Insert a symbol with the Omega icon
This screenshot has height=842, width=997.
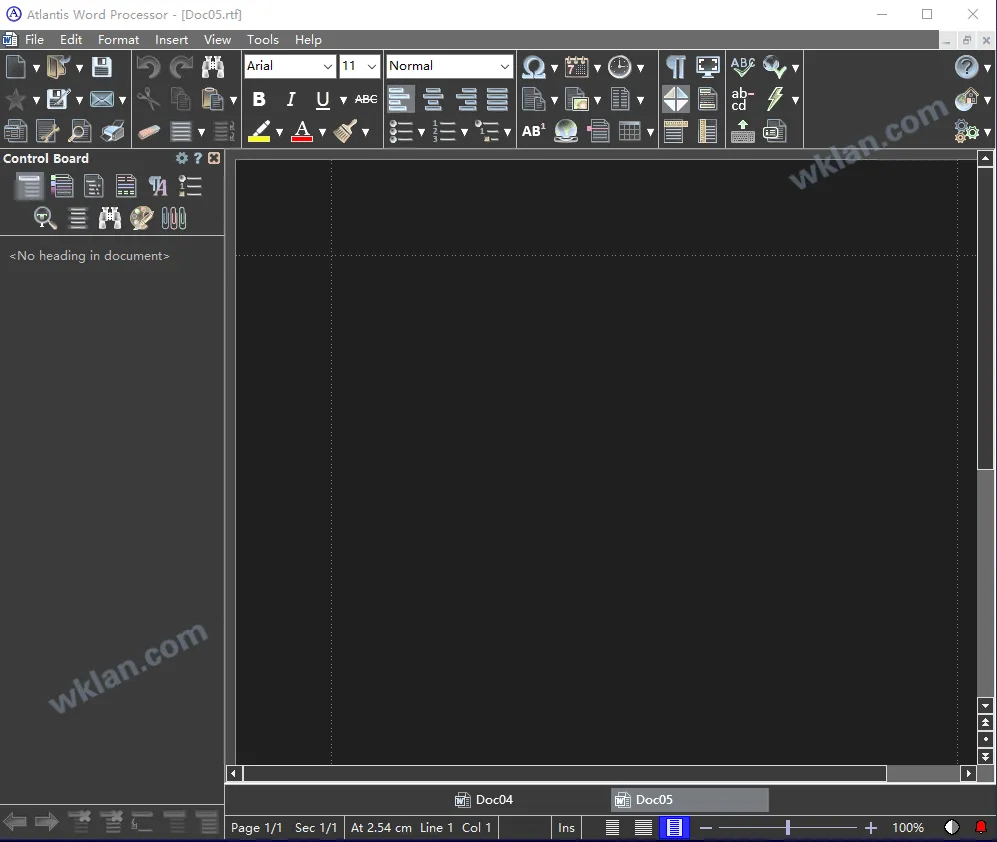point(533,67)
